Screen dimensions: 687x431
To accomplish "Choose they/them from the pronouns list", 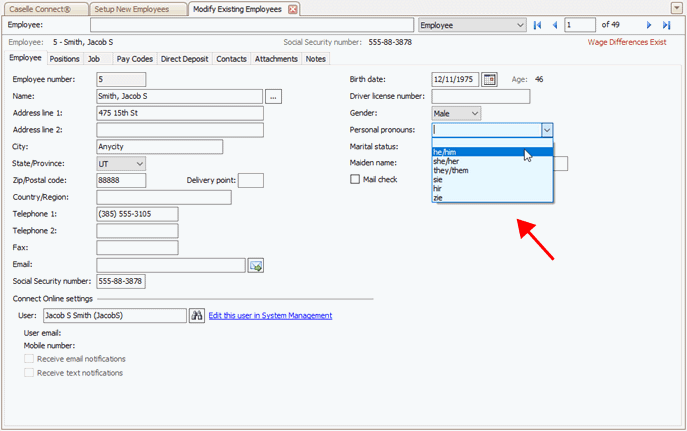I will tap(451, 171).
